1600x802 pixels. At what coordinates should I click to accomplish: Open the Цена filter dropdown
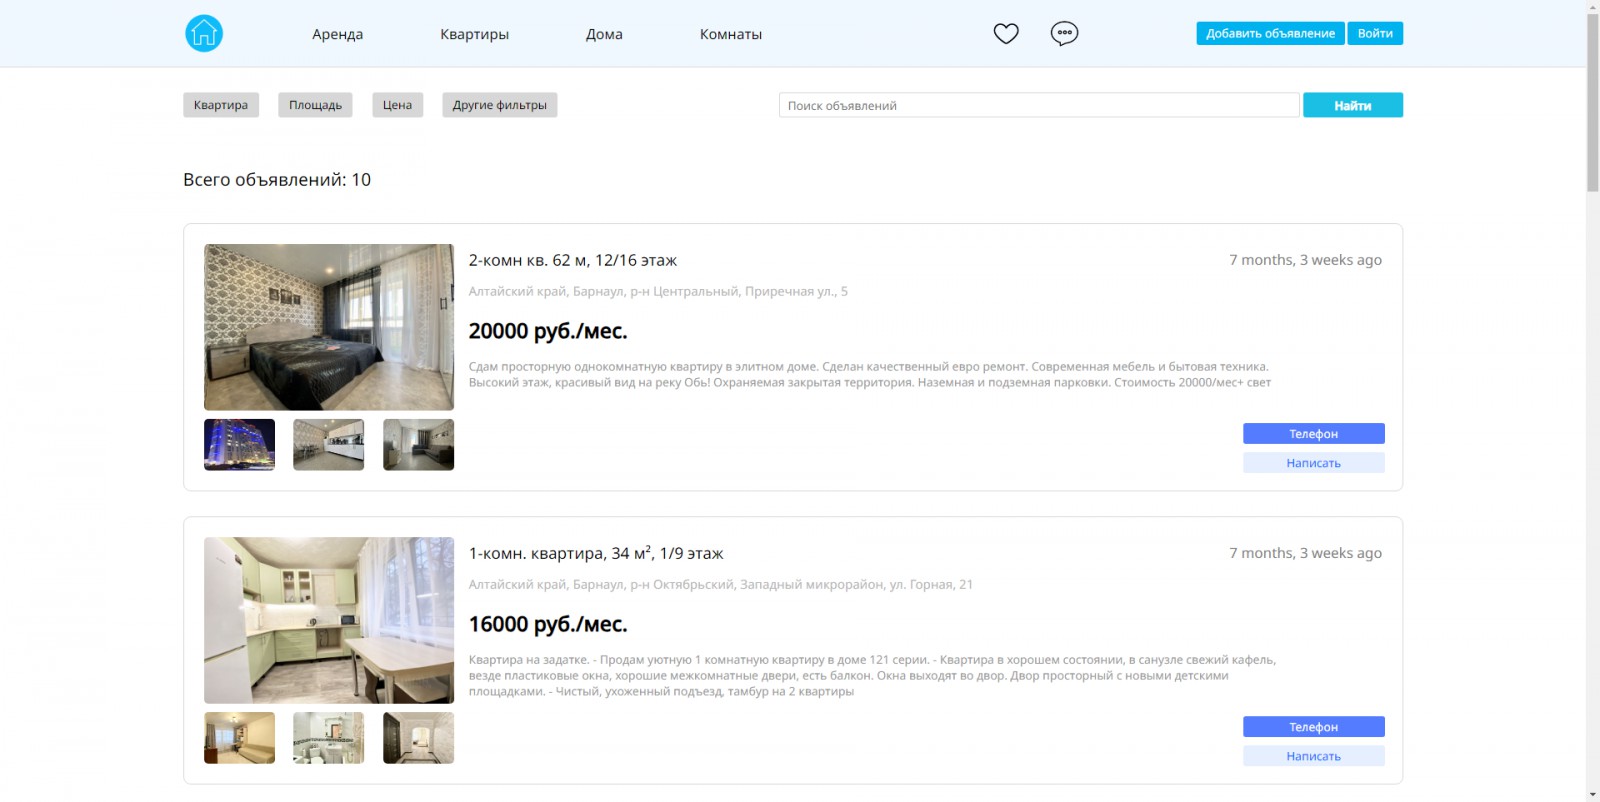click(x=397, y=105)
